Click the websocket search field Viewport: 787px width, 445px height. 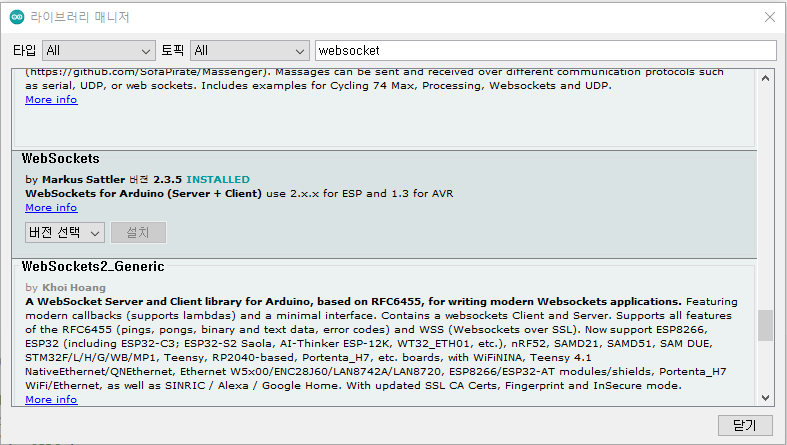click(x=546, y=51)
